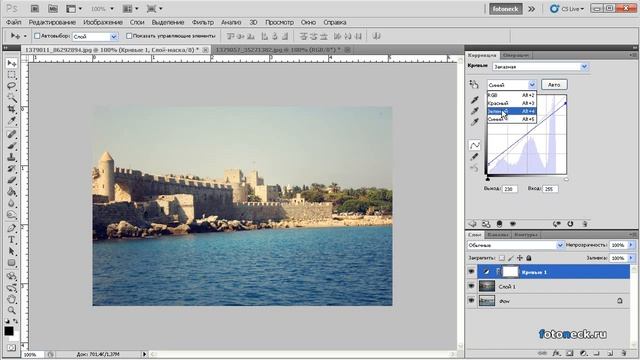Open the channel dropdown showing Синий
This screenshot has width=640, height=360.
click(511, 85)
